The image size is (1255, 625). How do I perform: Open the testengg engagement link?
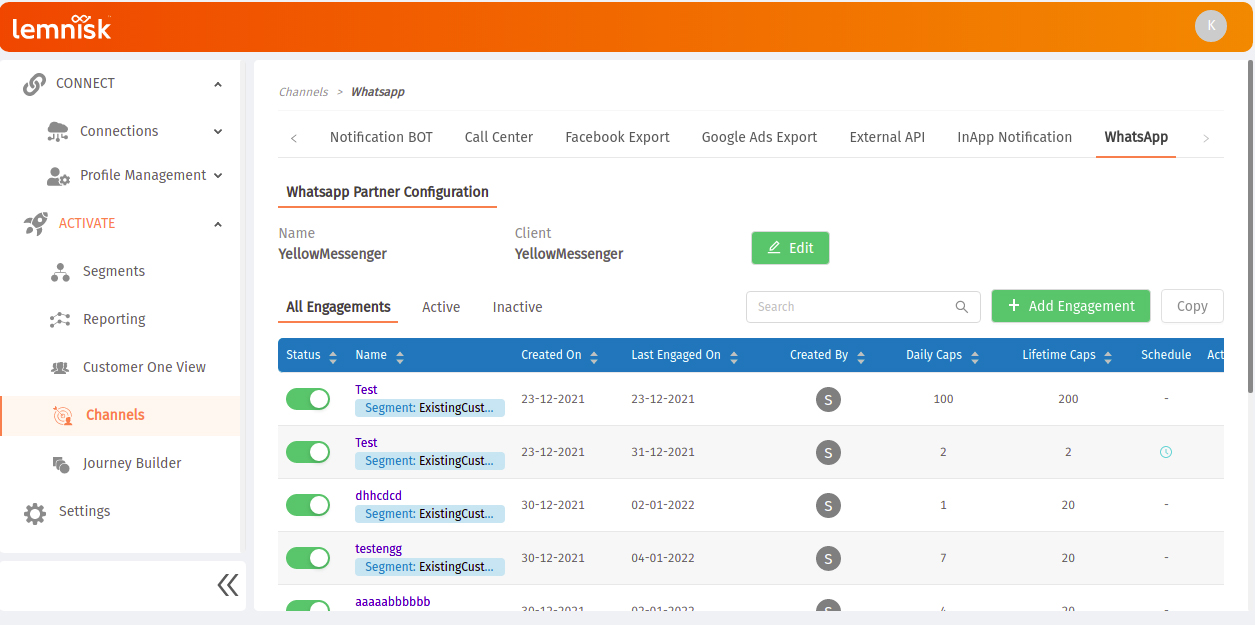click(378, 549)
